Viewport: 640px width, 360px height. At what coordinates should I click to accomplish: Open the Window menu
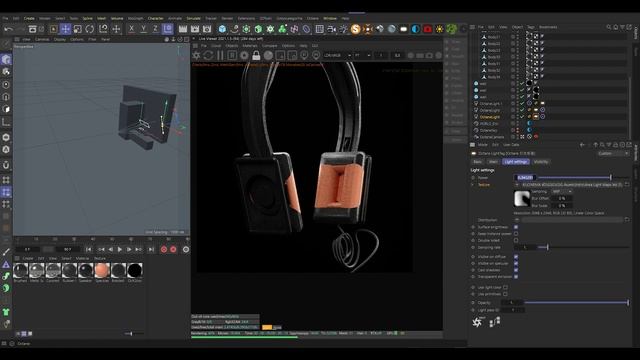[x=330, y=18]
